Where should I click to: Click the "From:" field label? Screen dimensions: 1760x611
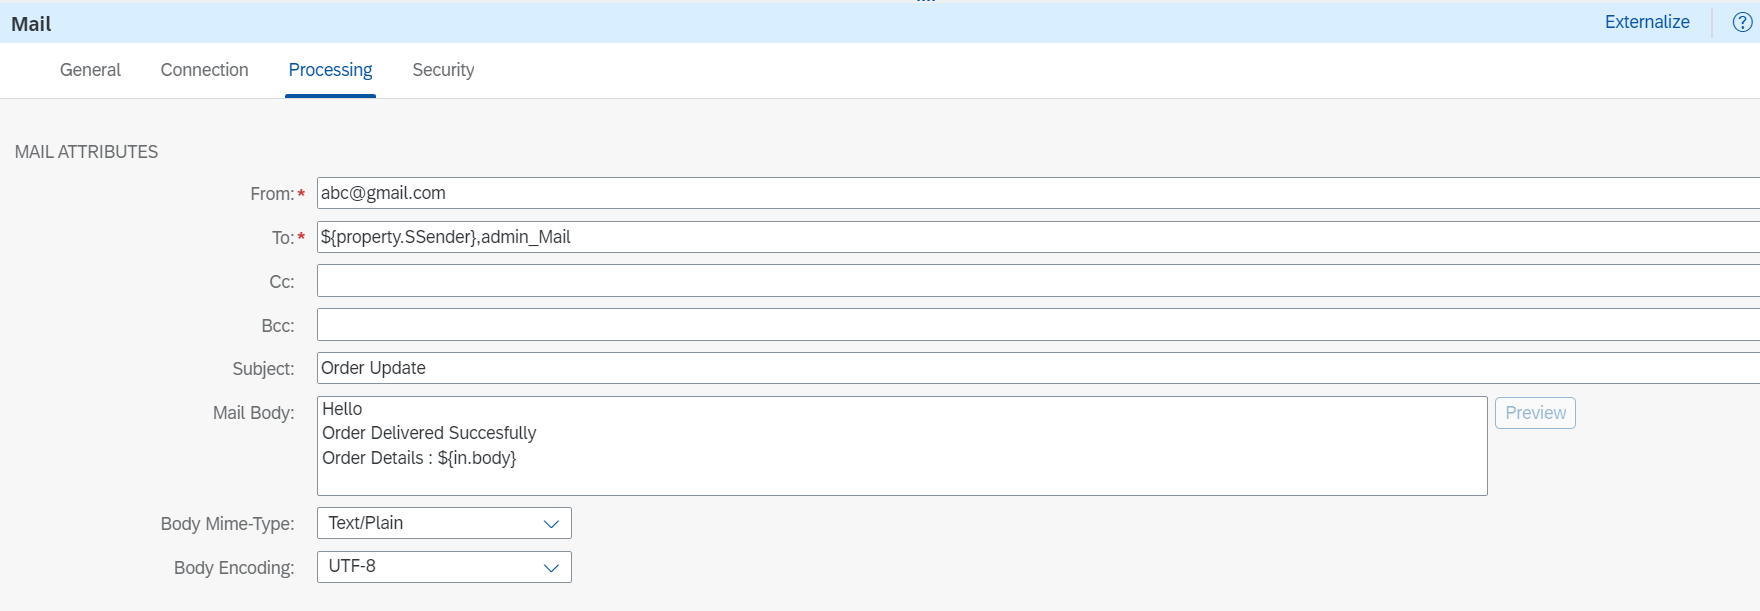coord(272,194)
